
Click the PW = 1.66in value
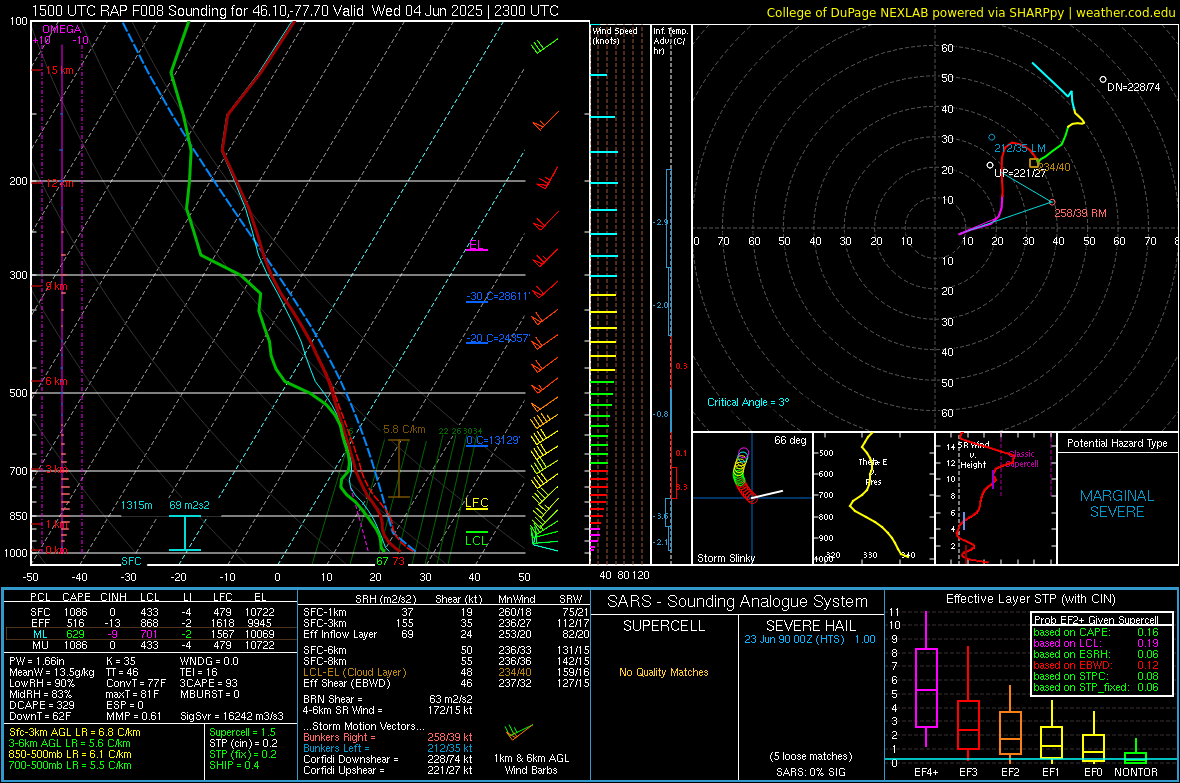[x=37, y=661]
